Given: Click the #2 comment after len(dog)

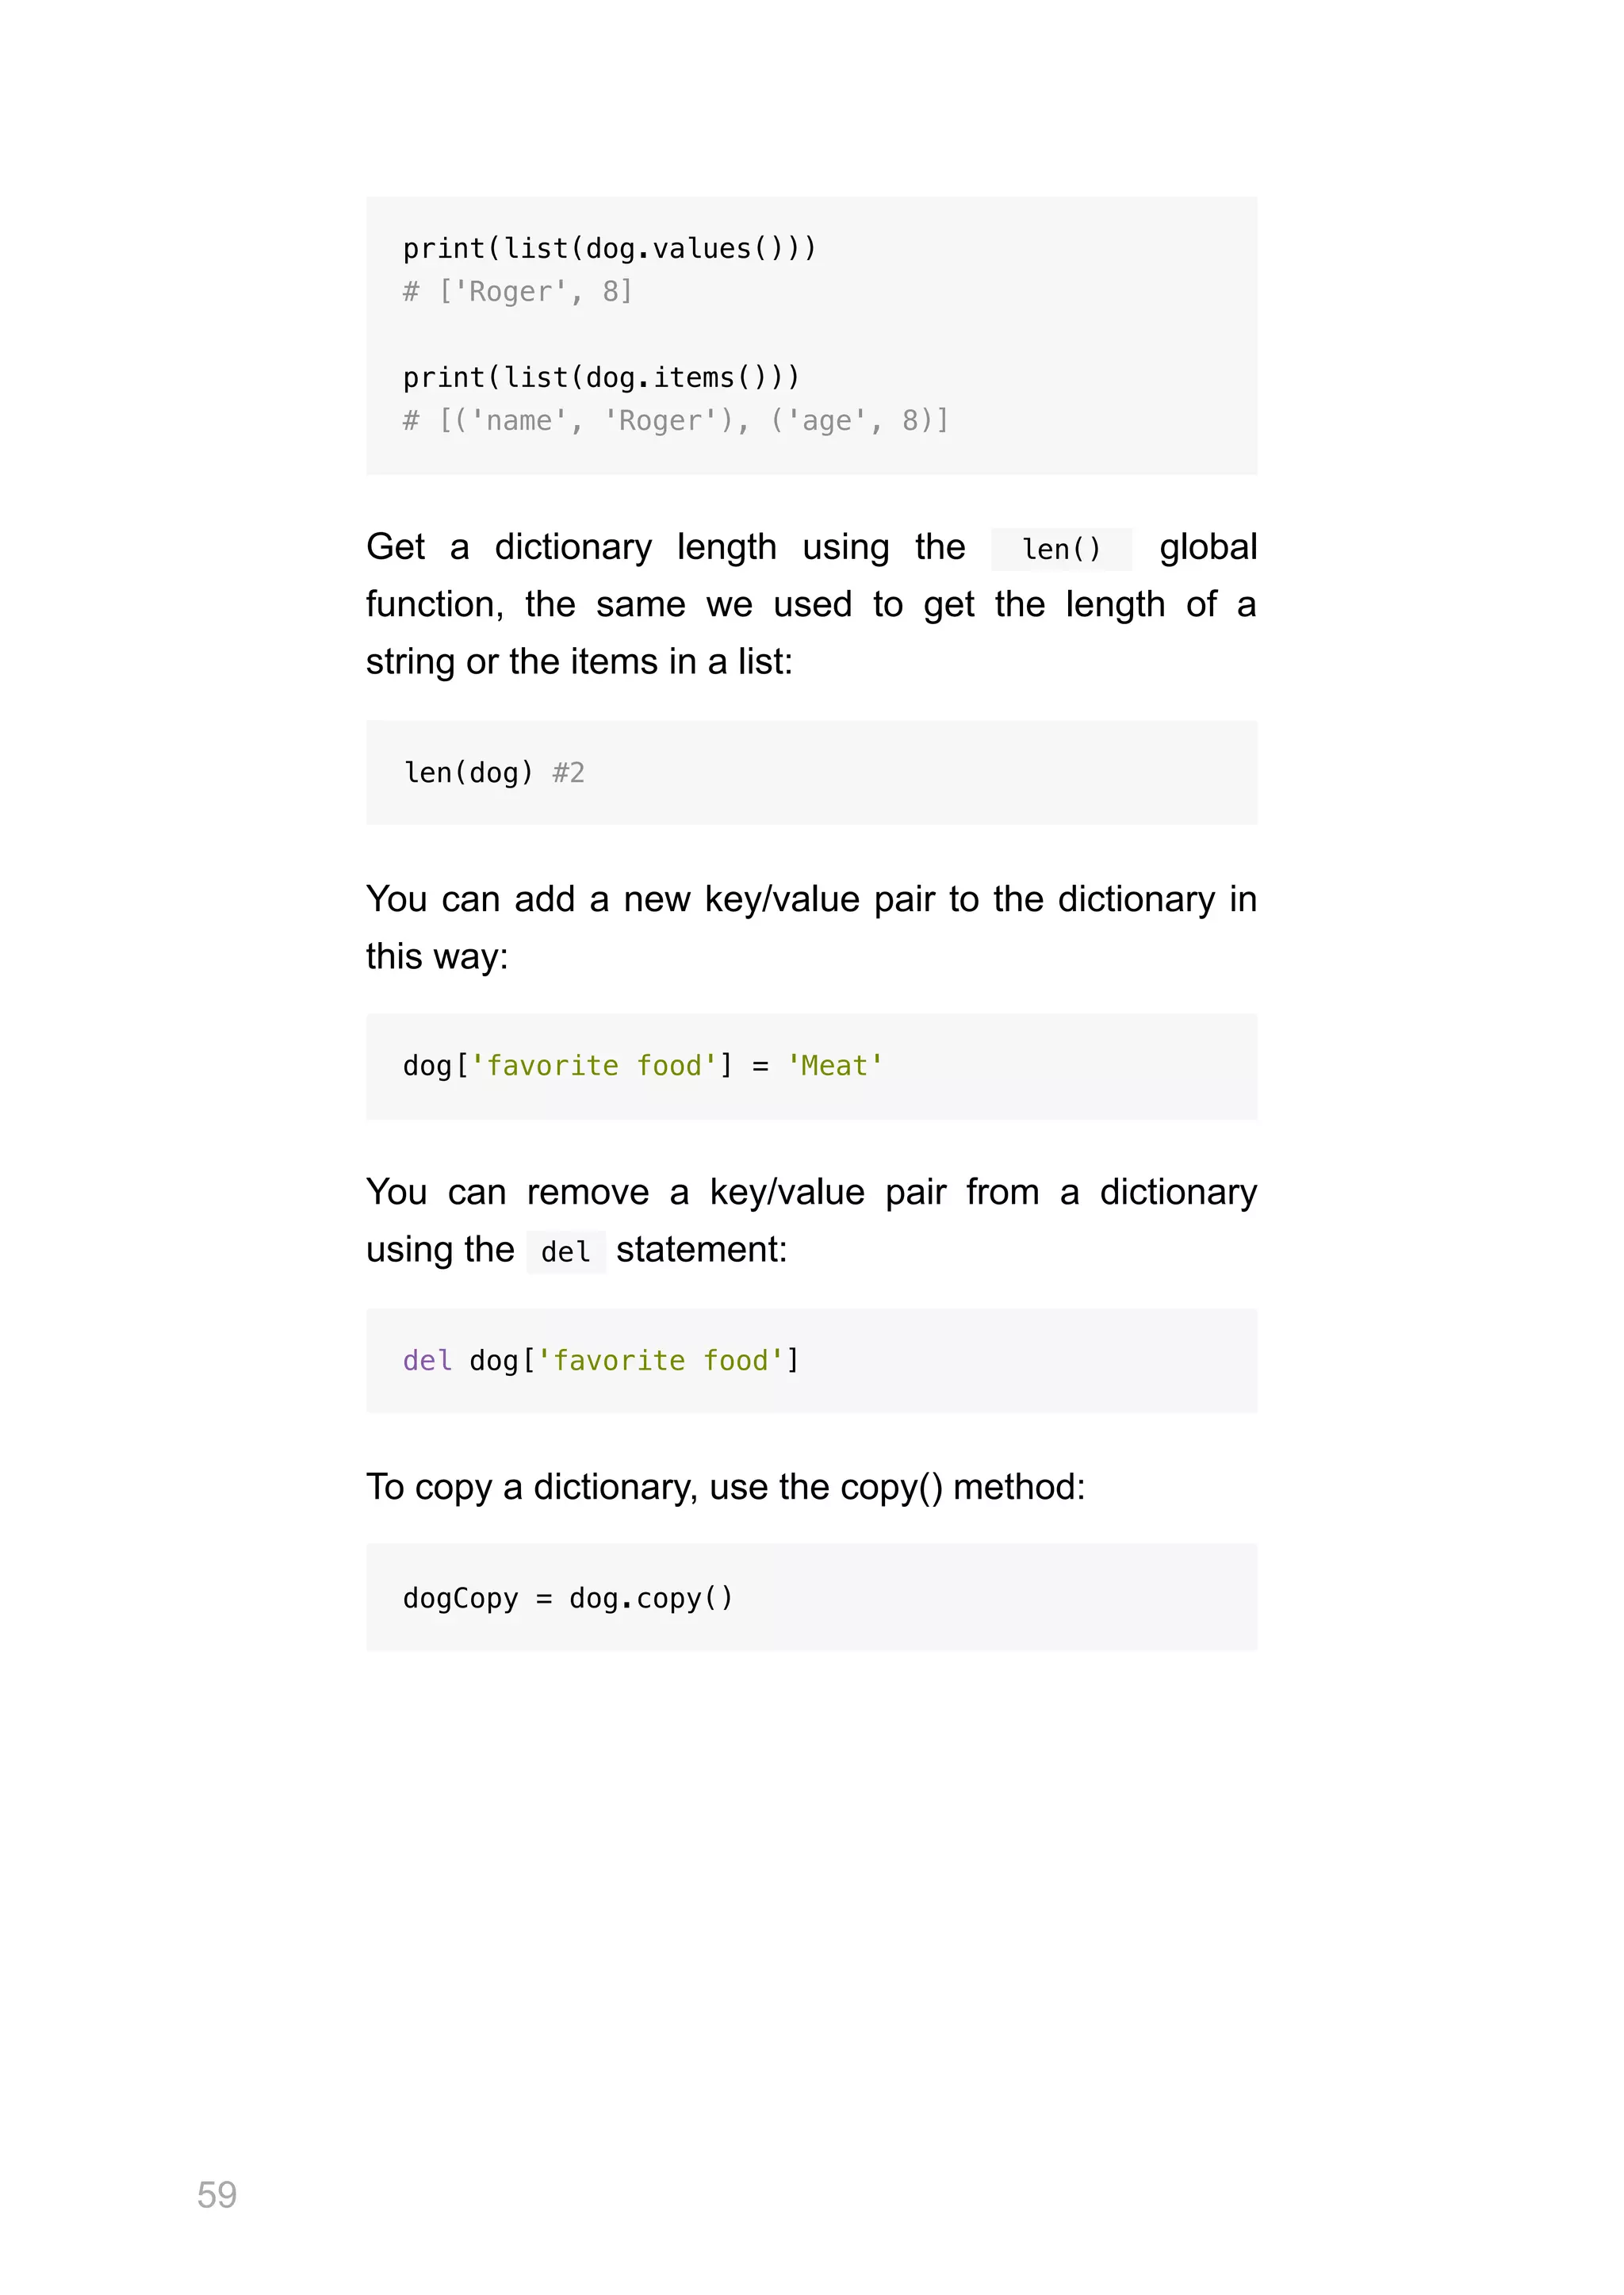Looking at the screenshot, I should pyautogui.click(x=568, y=773).
